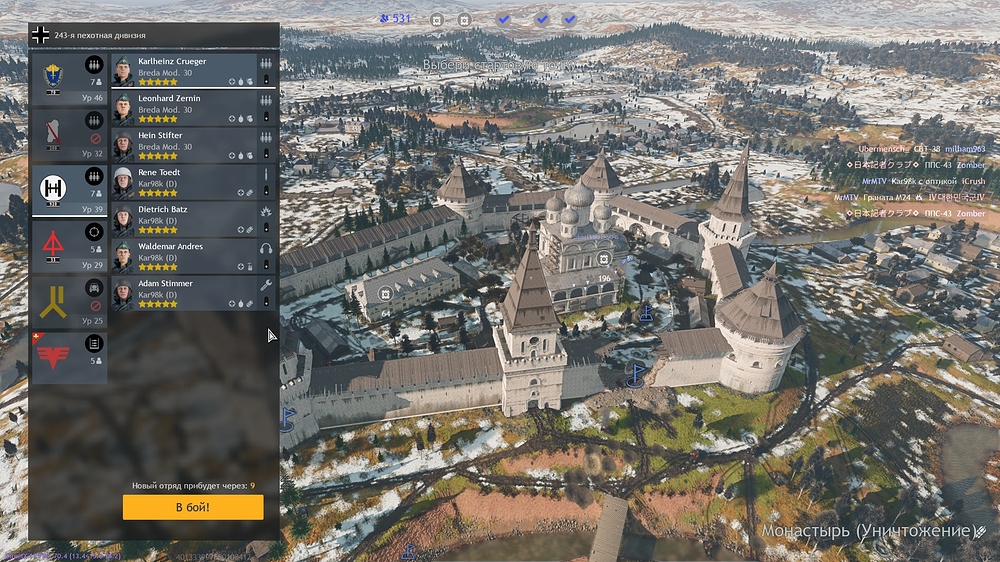Viewport: 1000px width, 562px height.
Task: Click the last checkmark indicator in top HUD
Action: (x=570, y=20)
